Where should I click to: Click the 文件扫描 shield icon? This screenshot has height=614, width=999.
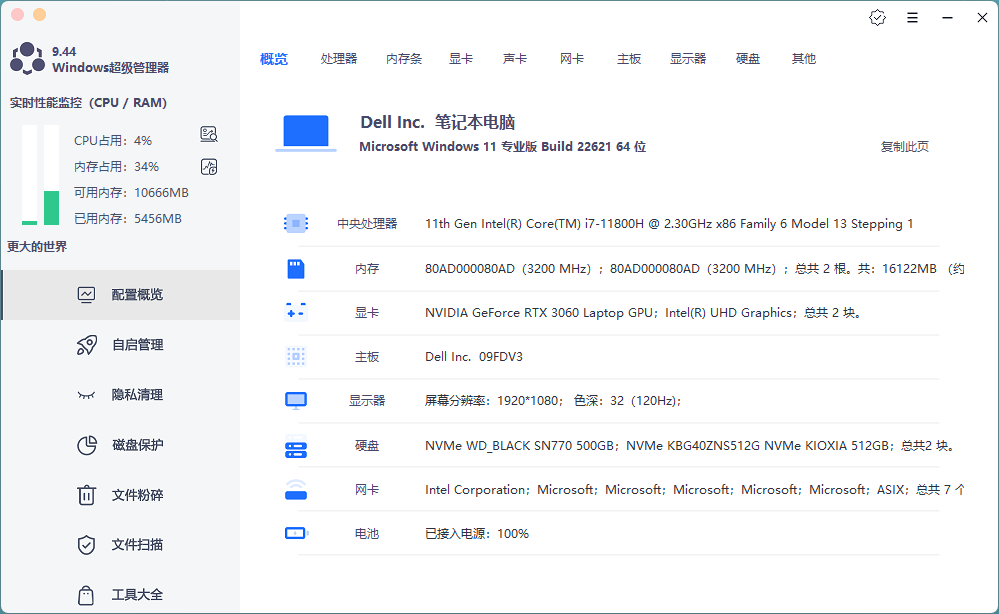pyautogui.click(x=86, y=545)
